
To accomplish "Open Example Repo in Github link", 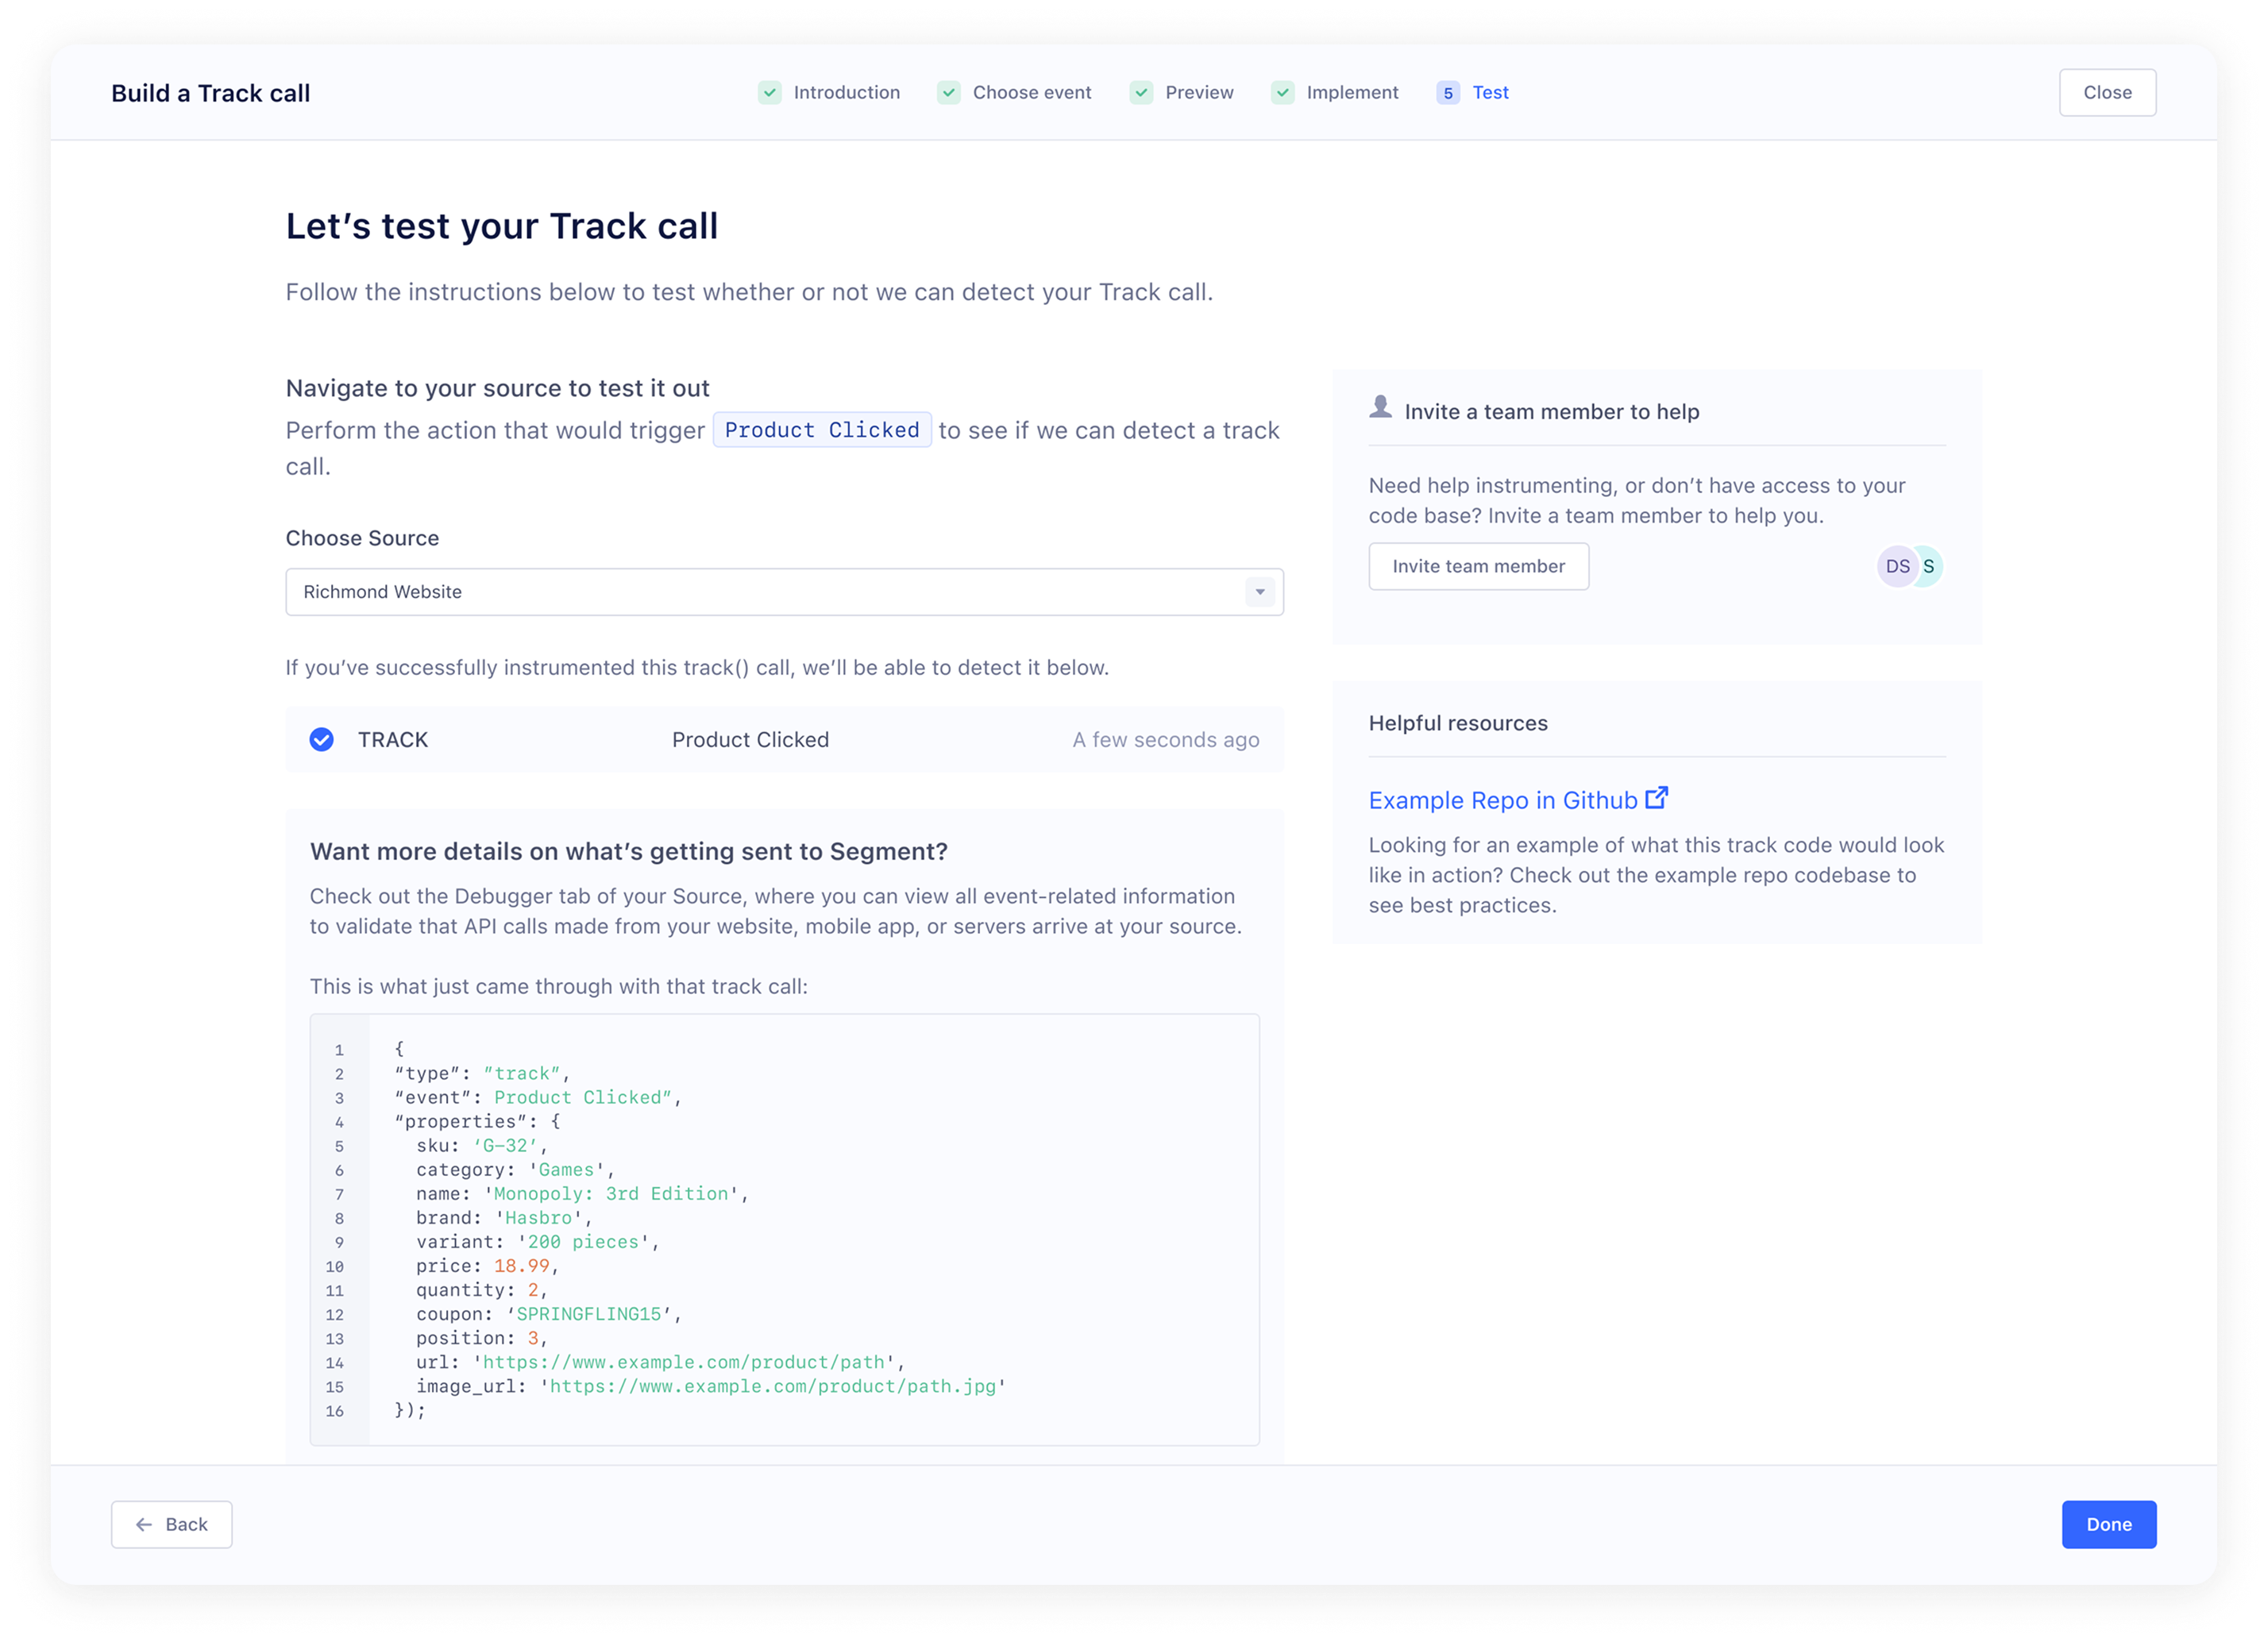I will point(1502,800).
